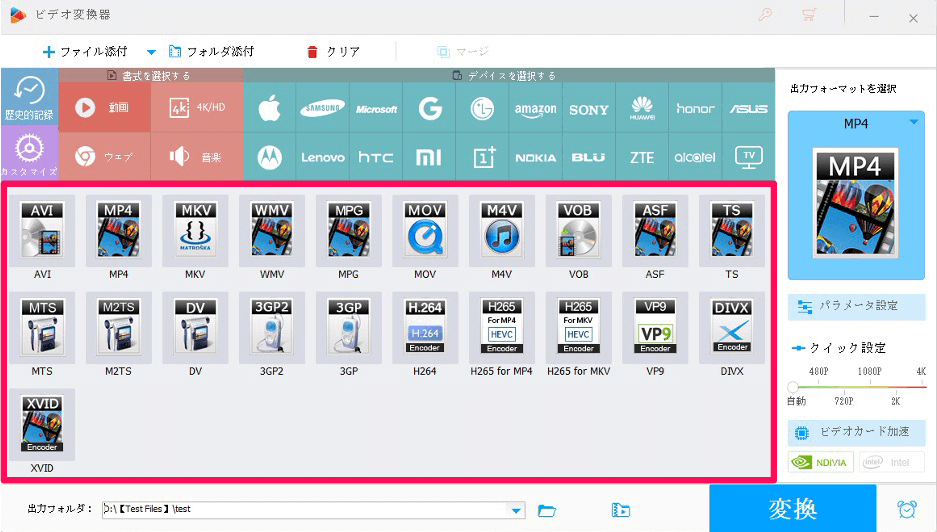The width and height of the screenshot is (937, 532).
Task: Open パラメータ設定 settings button
Action: point(856,306)
